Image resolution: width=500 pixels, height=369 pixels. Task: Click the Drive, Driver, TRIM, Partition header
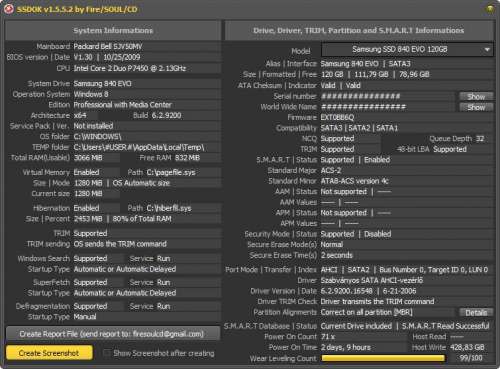[359, 30]
